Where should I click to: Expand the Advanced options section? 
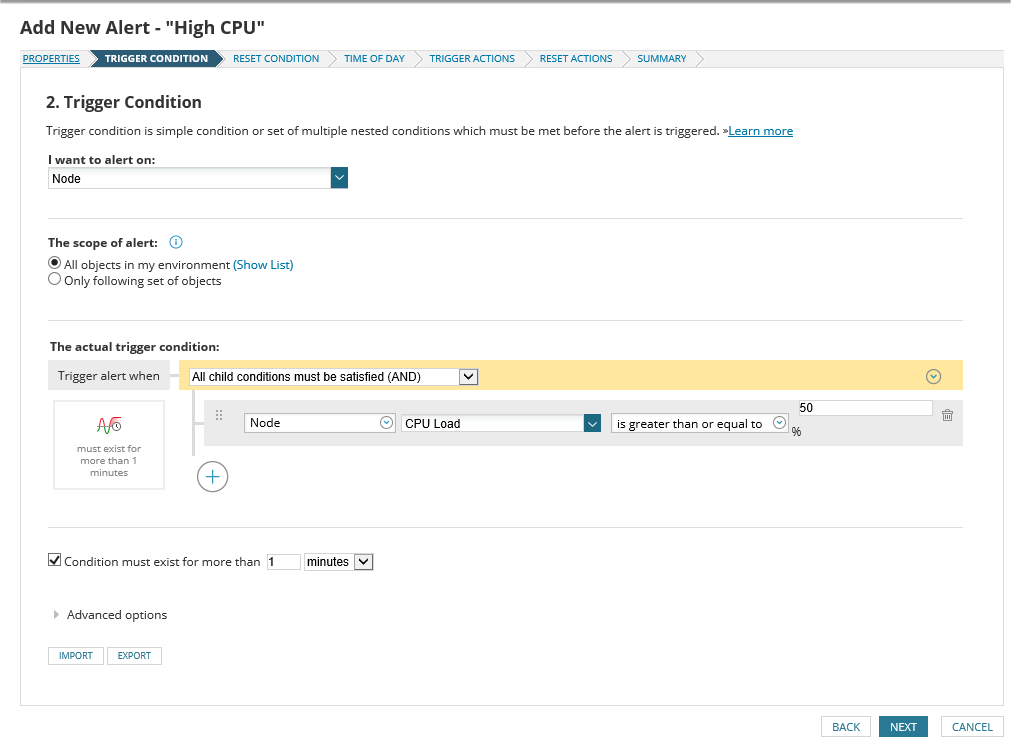click(110, 614)
